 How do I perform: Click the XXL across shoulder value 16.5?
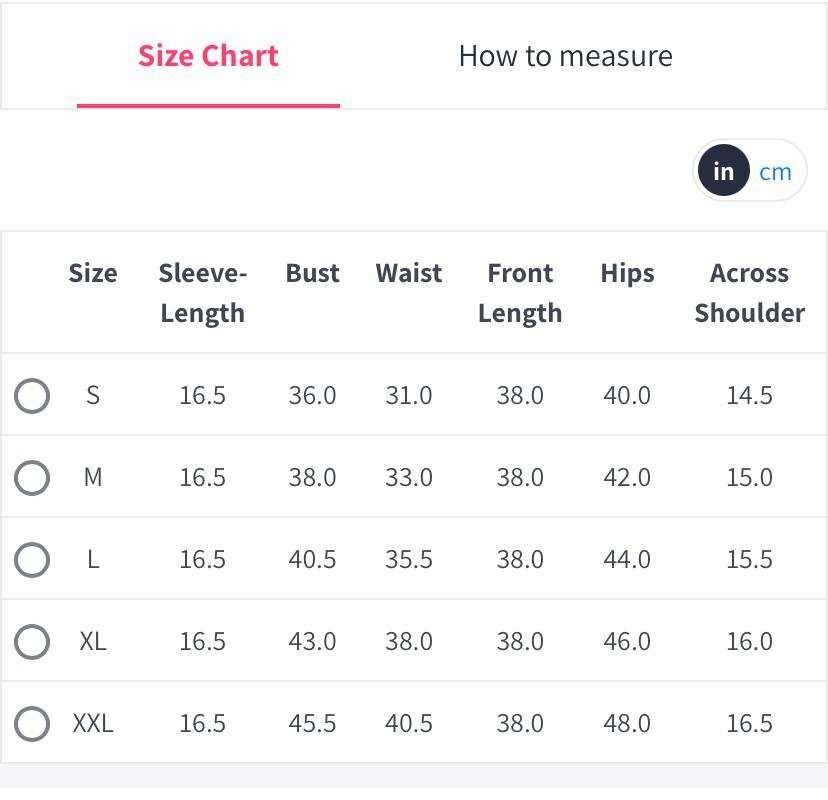(749, 724)
